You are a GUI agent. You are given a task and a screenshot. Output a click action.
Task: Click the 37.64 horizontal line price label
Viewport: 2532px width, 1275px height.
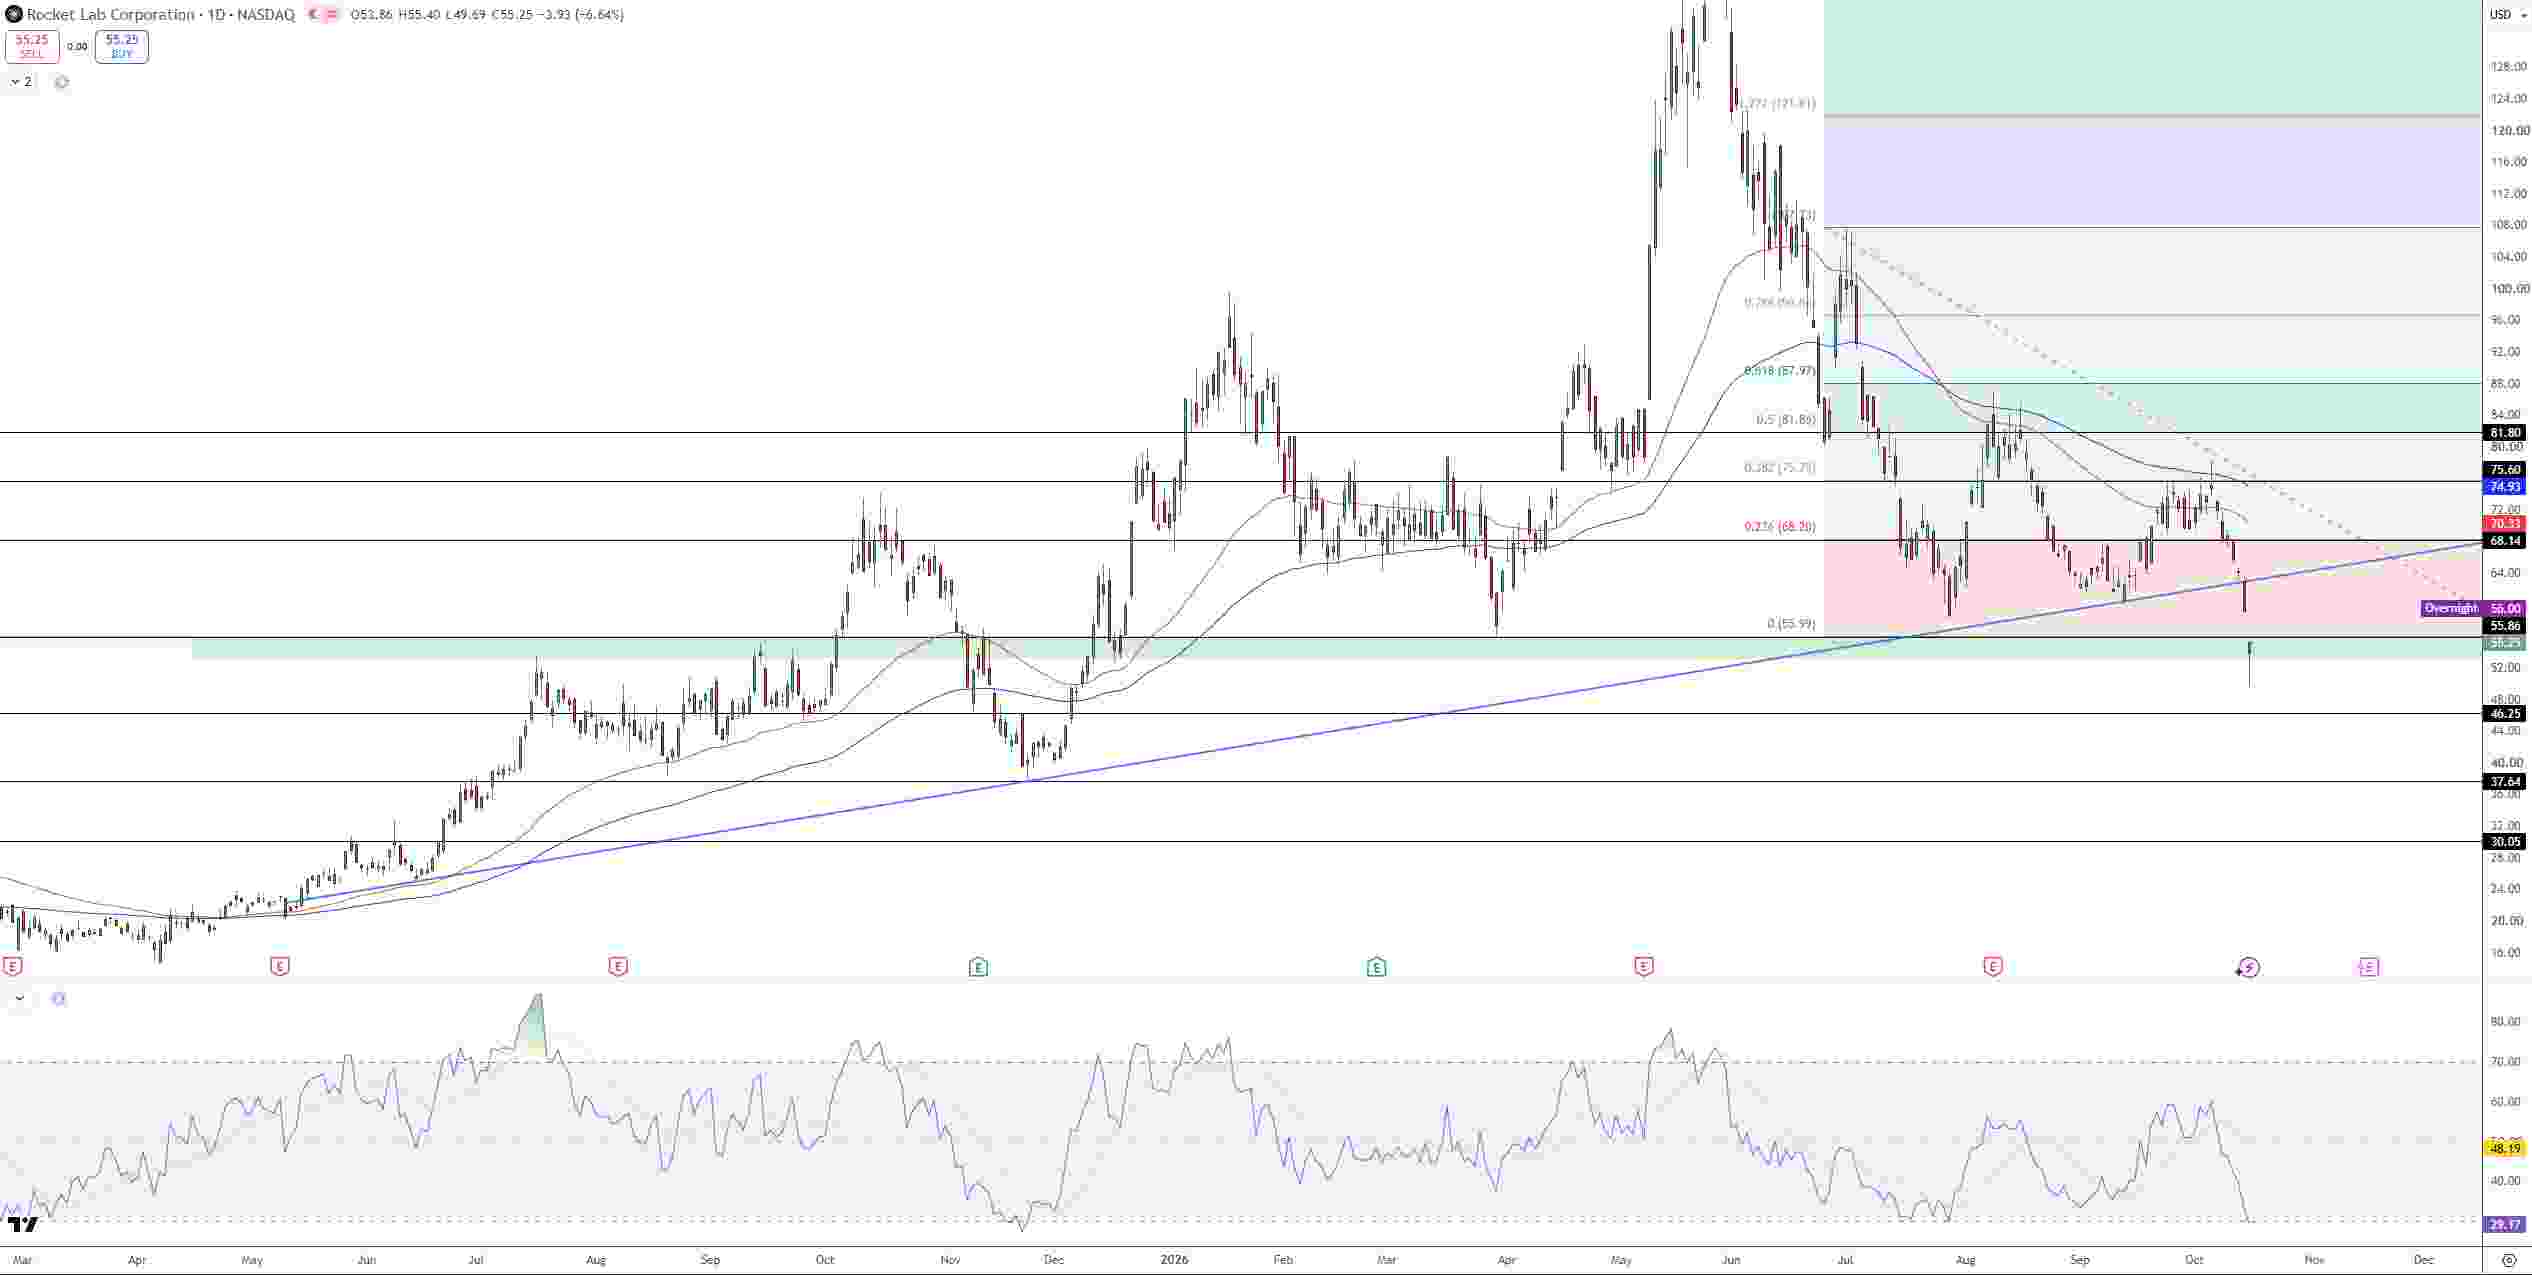coord(2505,782)
